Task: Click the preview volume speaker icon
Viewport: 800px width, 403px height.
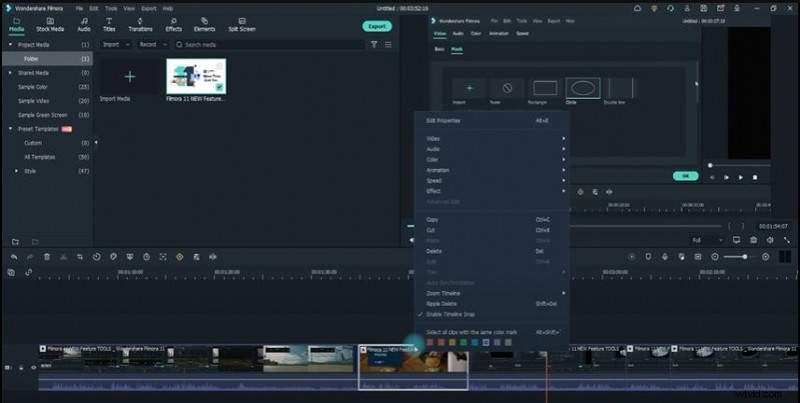Action: [770, 240]
